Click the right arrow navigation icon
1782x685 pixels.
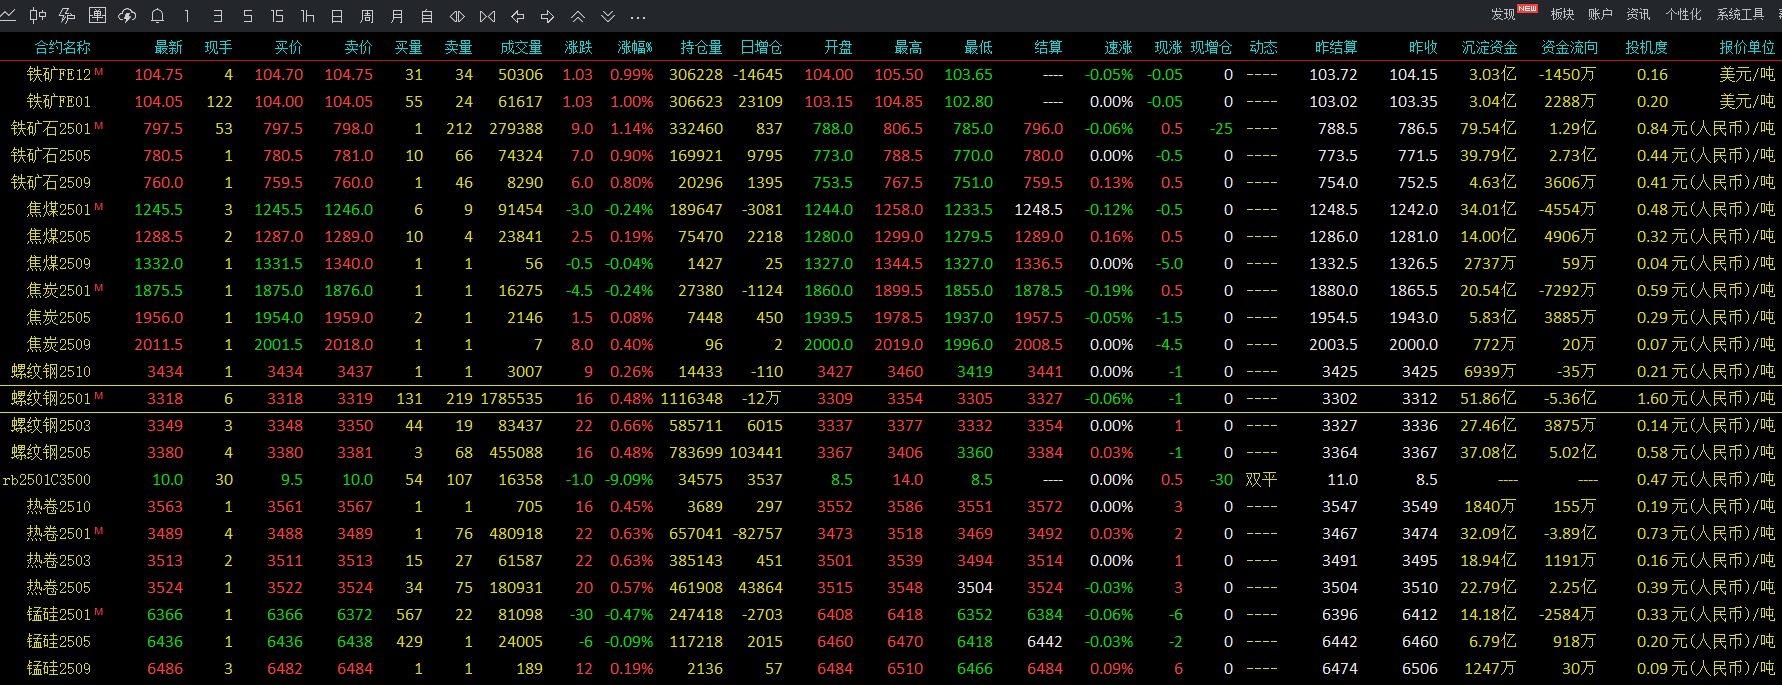[x=548, y=16]
